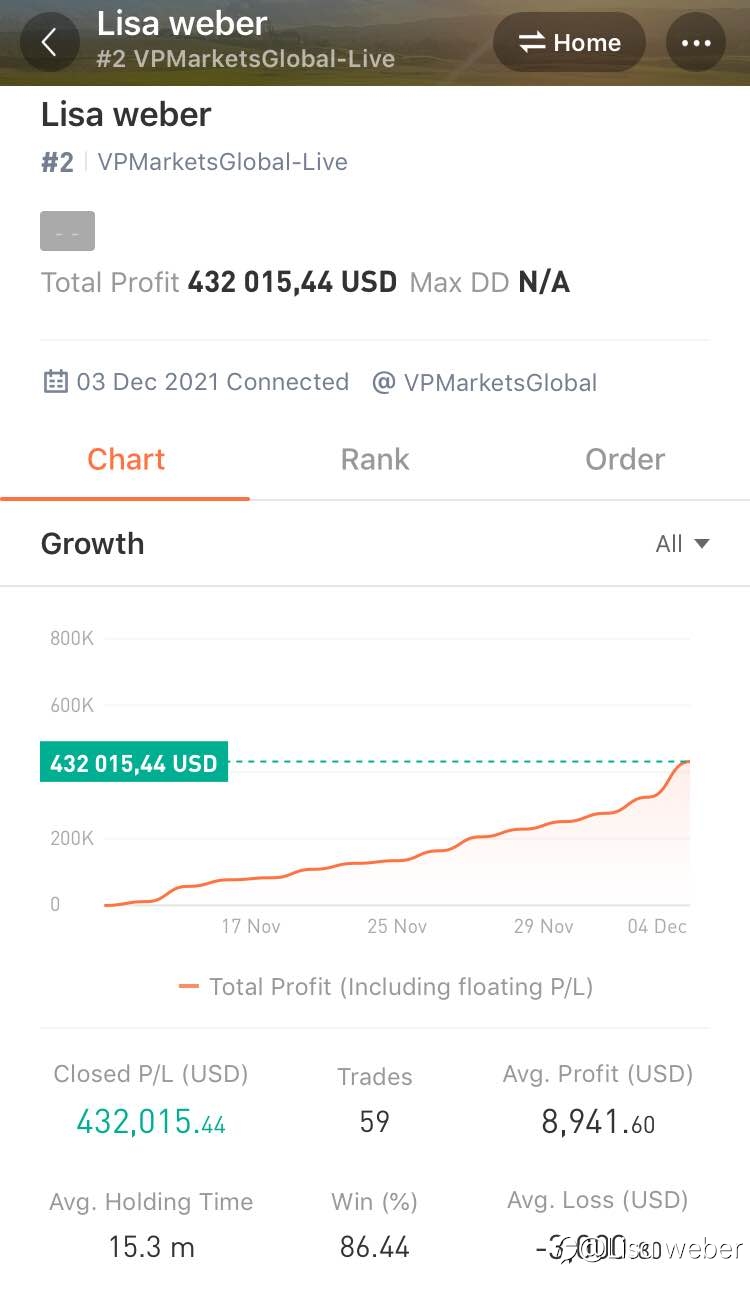This screenshot has height=1292, width=750.
Task: Tap the calendar icon next to 03 Dec 2021
Action: pyautogui.click(x=55, y=382)
